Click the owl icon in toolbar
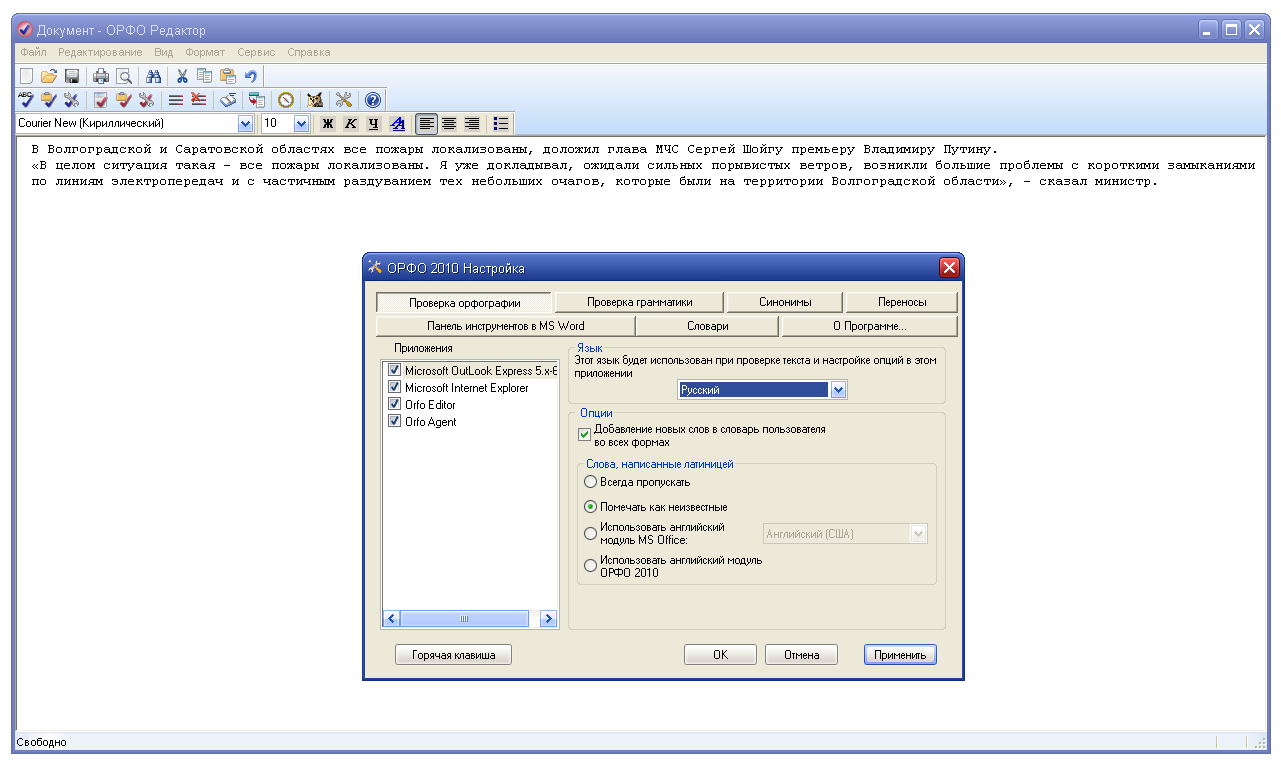Viewport: 1281px width, 769px height. point(315,100)
